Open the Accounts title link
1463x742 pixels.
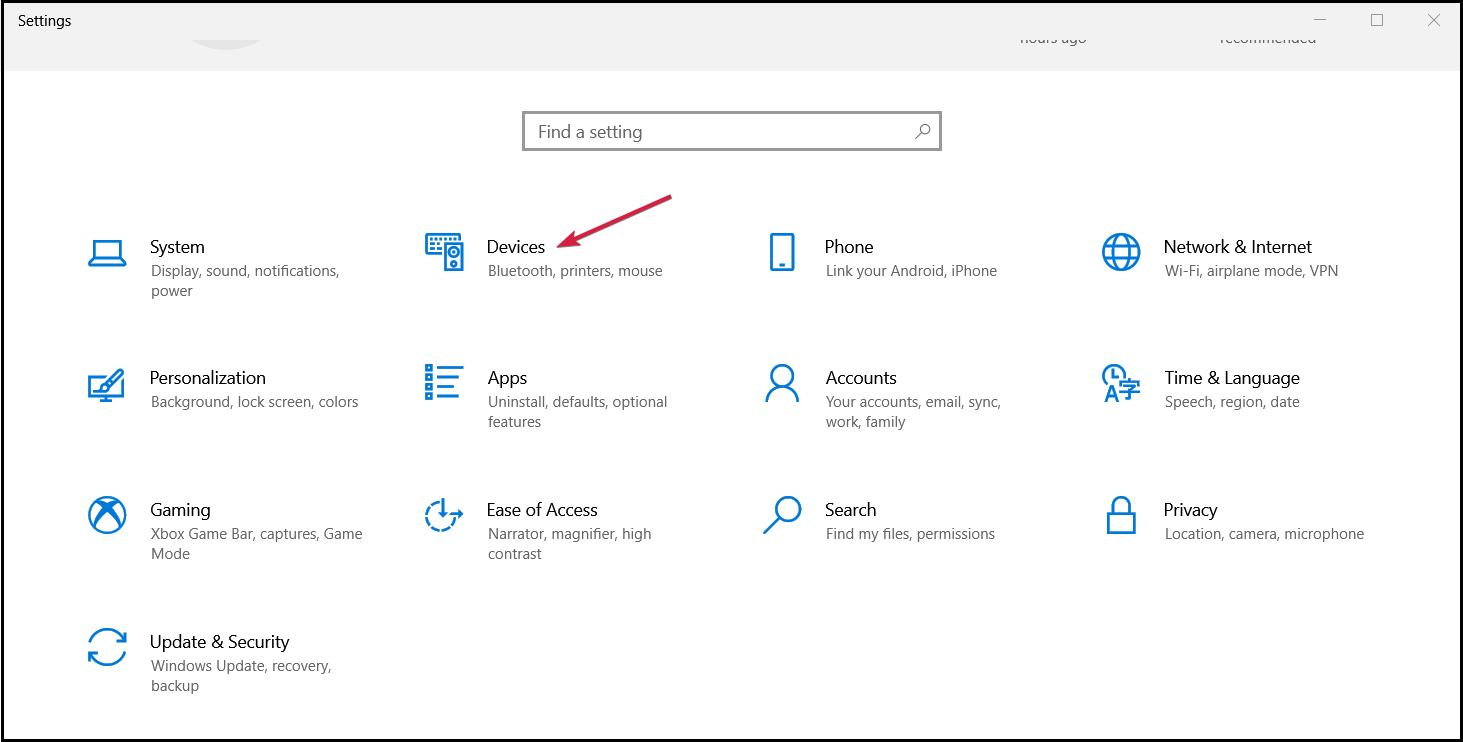(861, 378)
